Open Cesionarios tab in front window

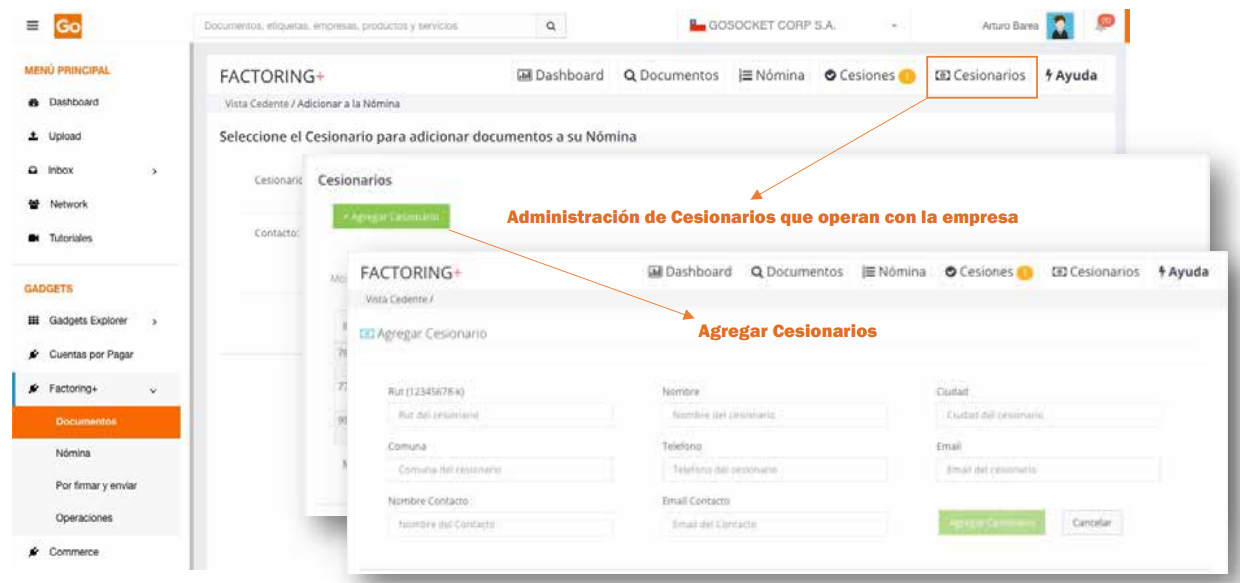click(x=1095, y=272)
